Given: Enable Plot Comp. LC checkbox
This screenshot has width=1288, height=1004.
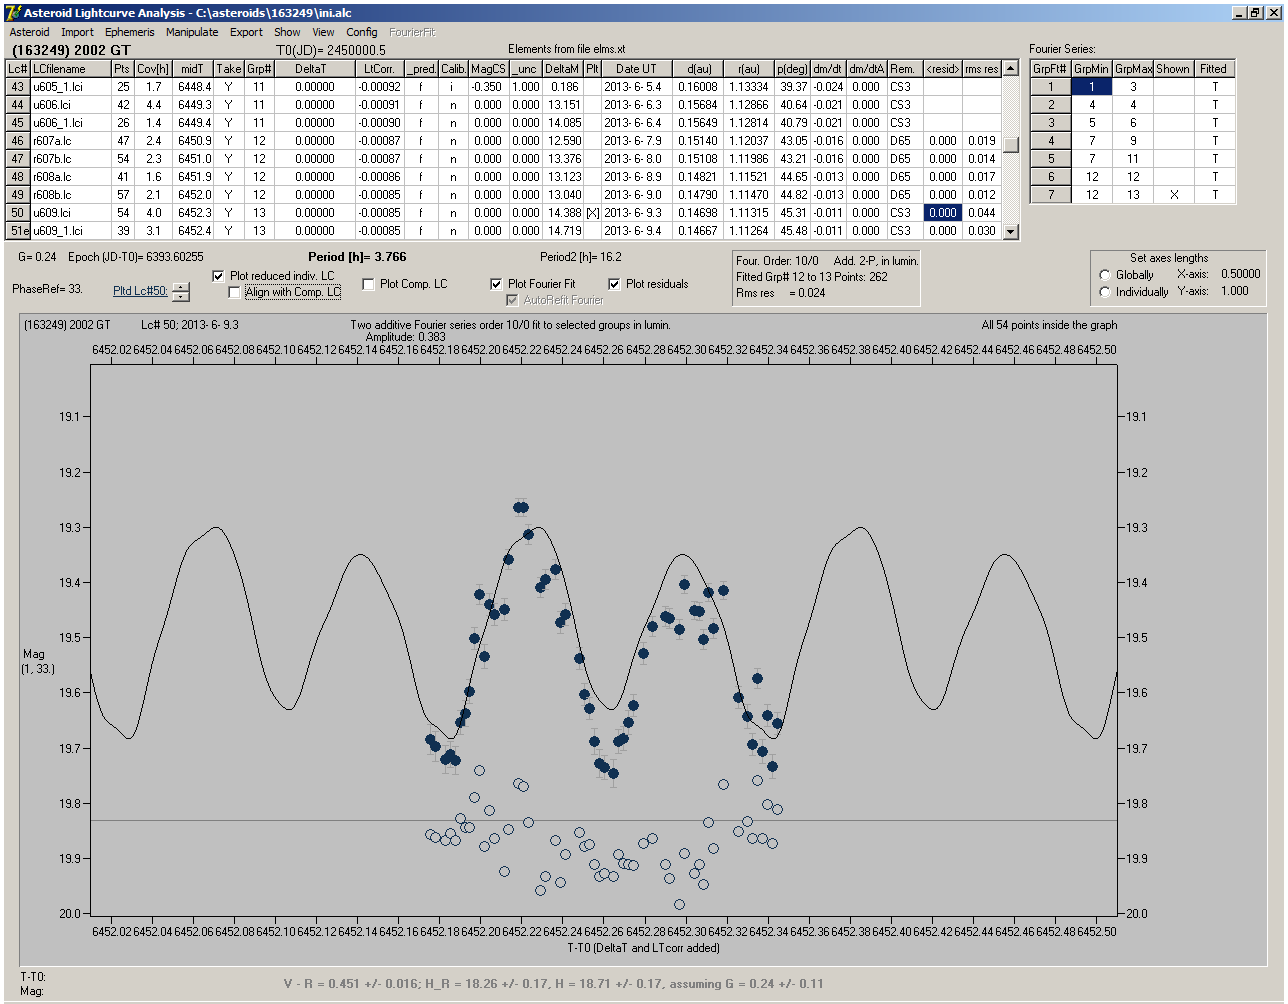Looking at the screenshot, I should click(x=368, y=284).
